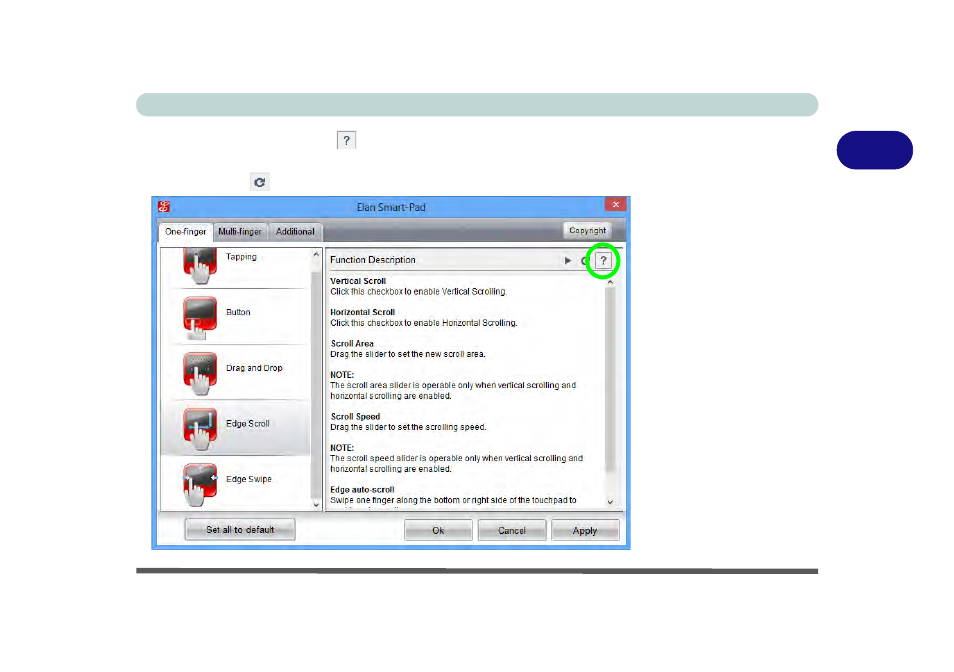Click the Tapping gesture icon
The image size is (954, 672).
point(200,265)
